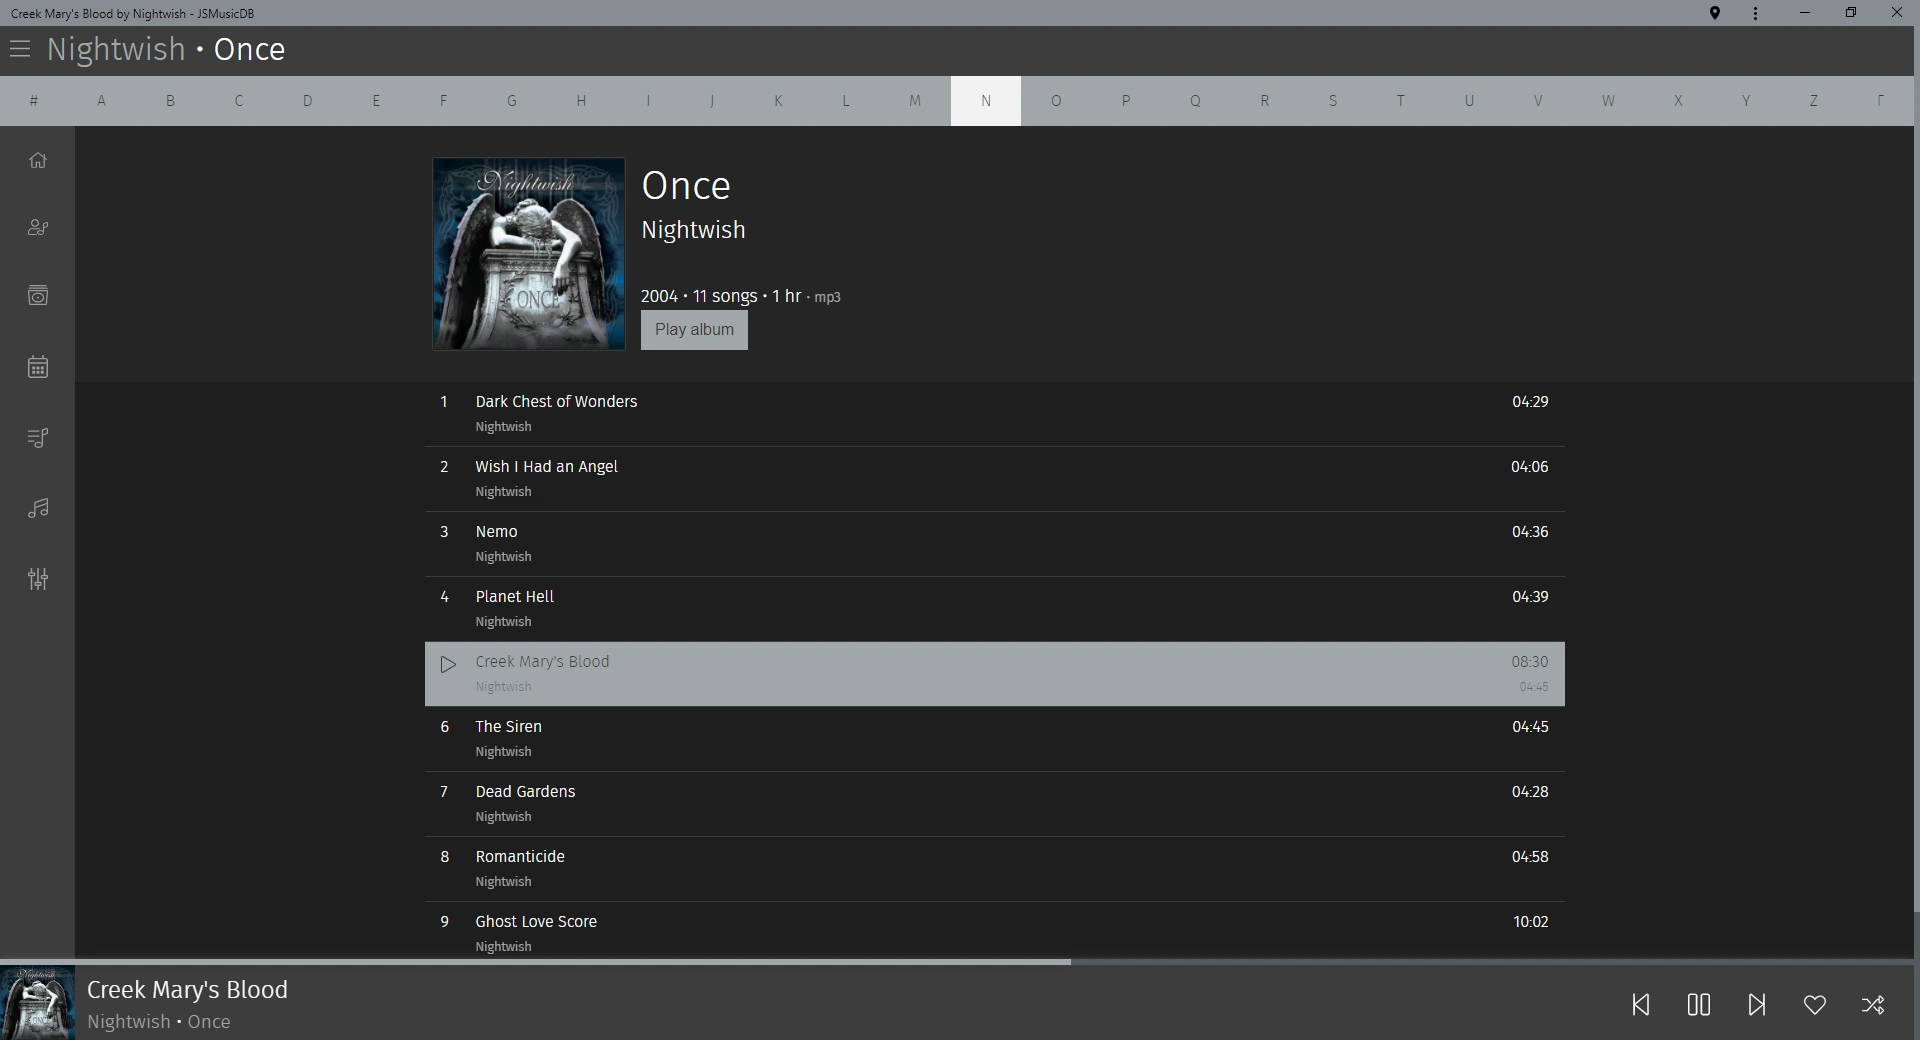
Task: Open the Years calendar view in the sidebar
Action: click(x=38, y=367)
